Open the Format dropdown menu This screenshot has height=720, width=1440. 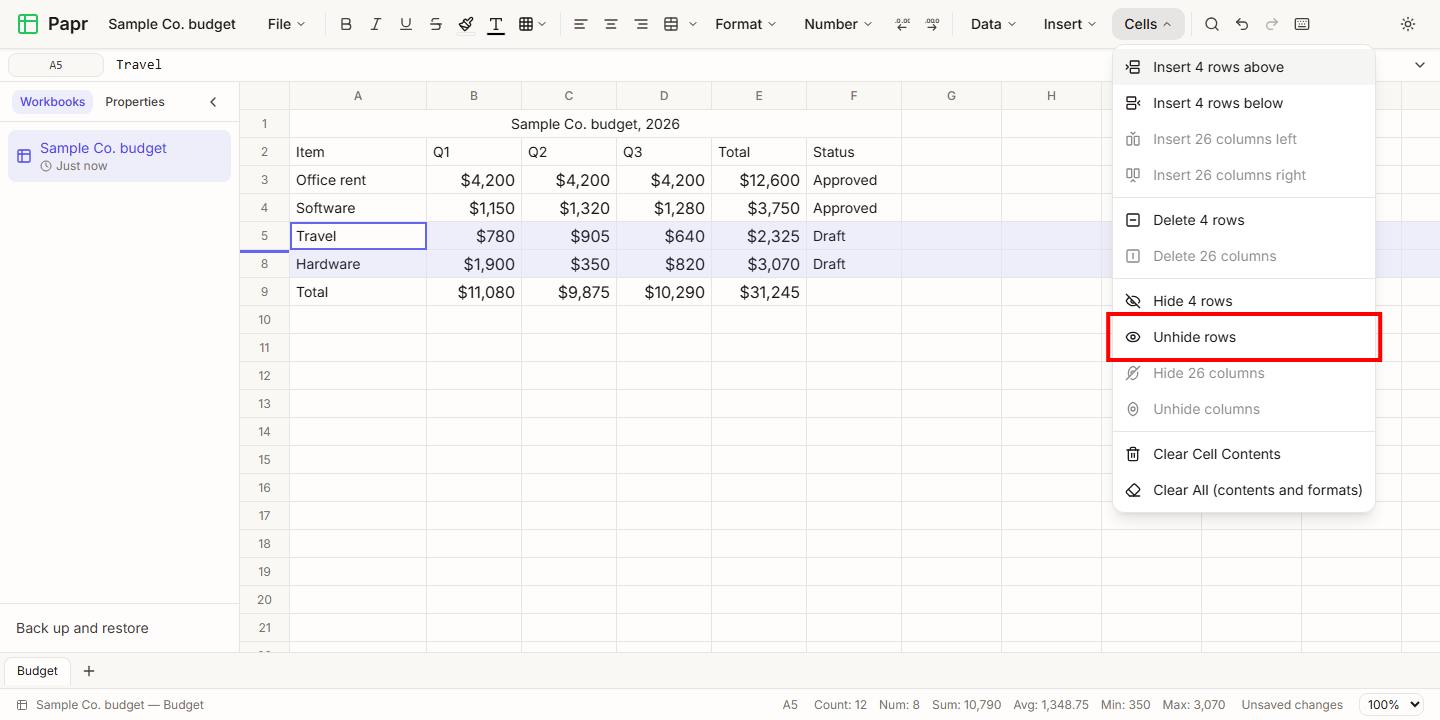(746, 24)
